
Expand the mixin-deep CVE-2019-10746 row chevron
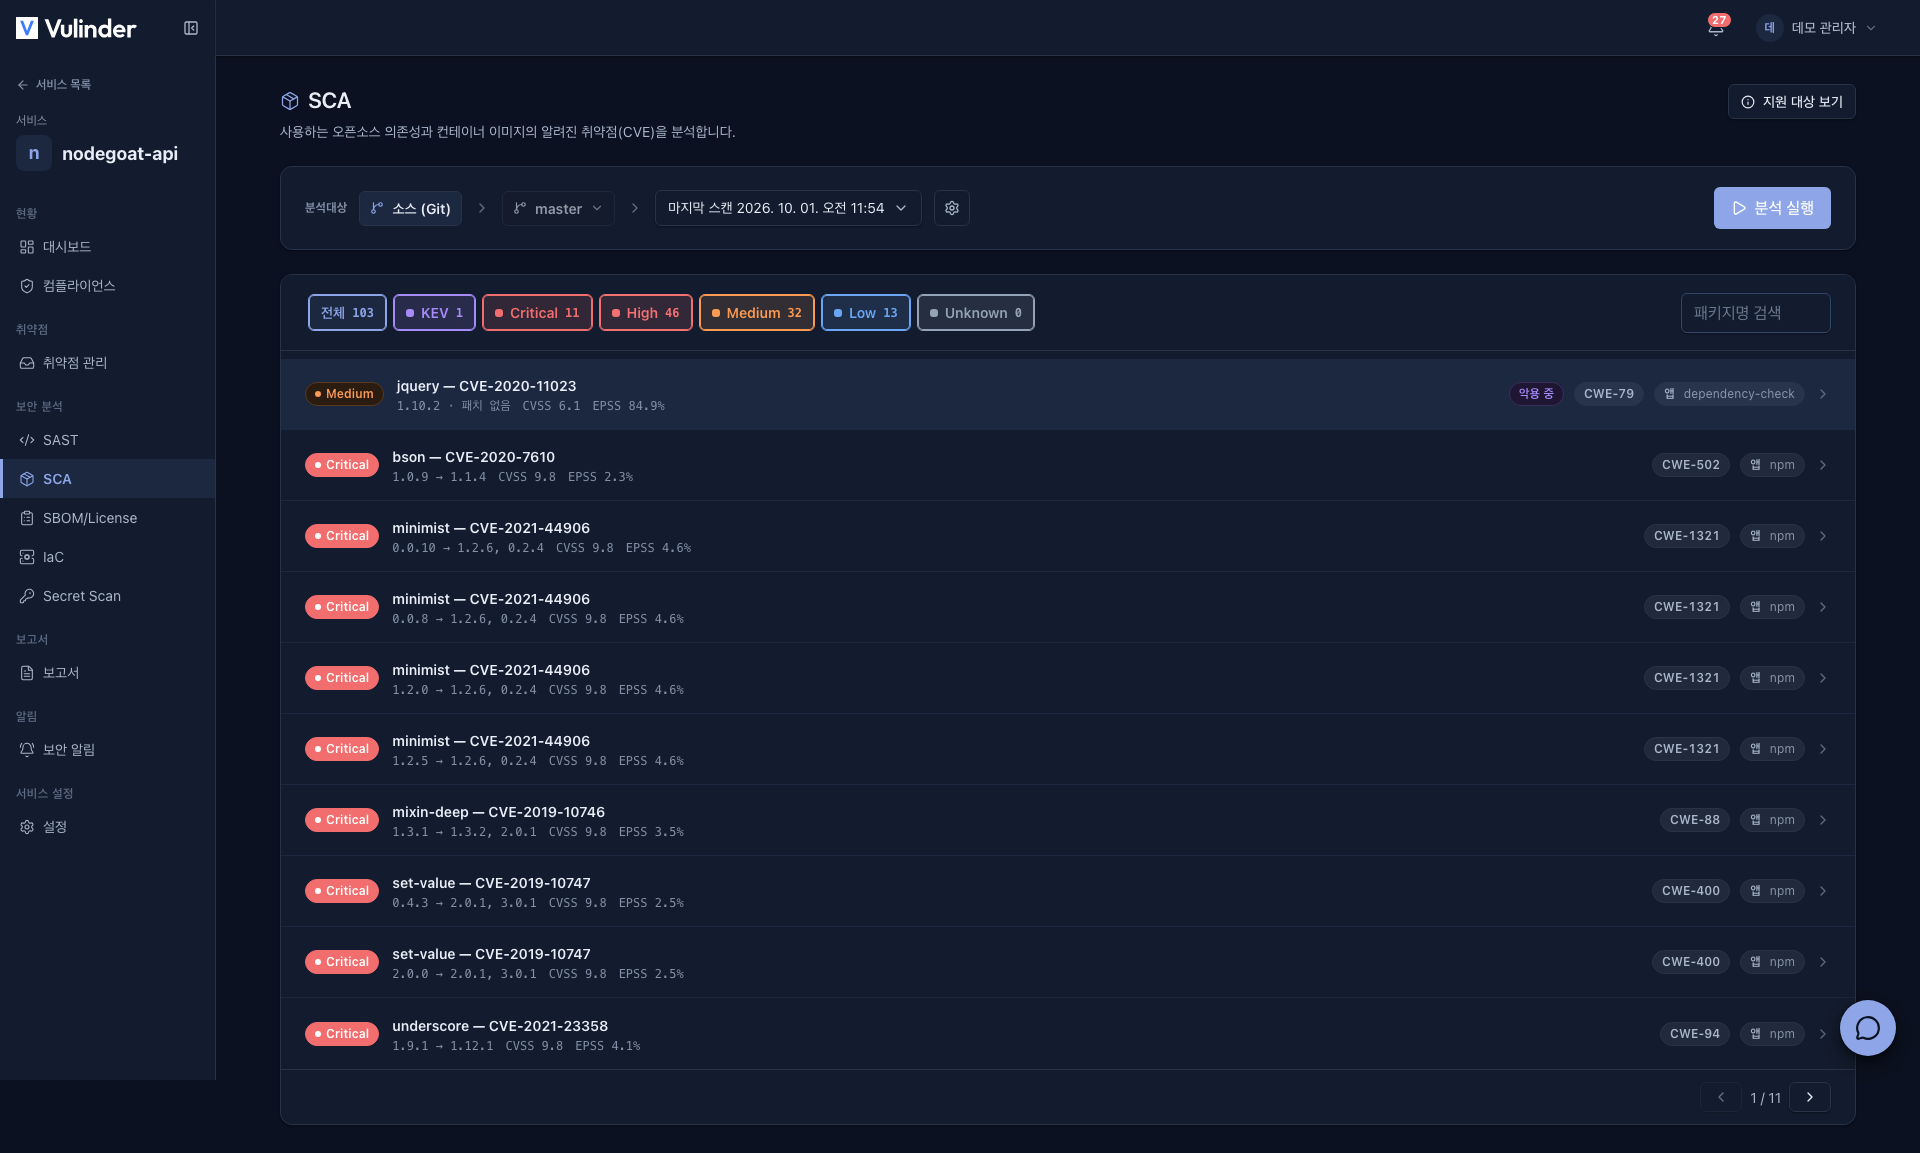[x=1823, y=820]
